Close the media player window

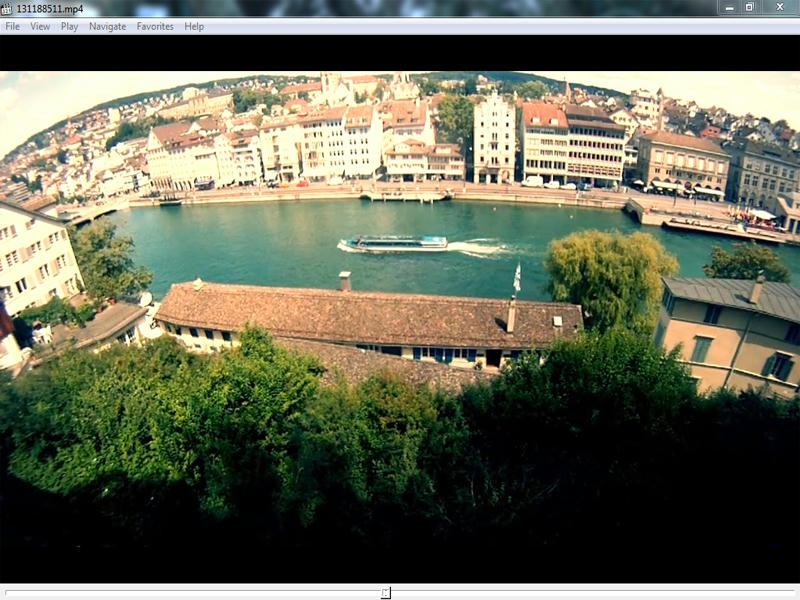780,7
